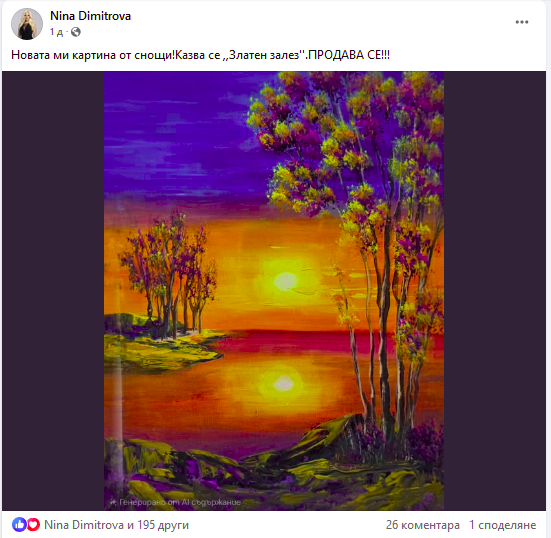Image resolution: width=551 pixels, height=538 pixels.
Task: Click the dark margin right of the painting
Action: click(495, 291)
